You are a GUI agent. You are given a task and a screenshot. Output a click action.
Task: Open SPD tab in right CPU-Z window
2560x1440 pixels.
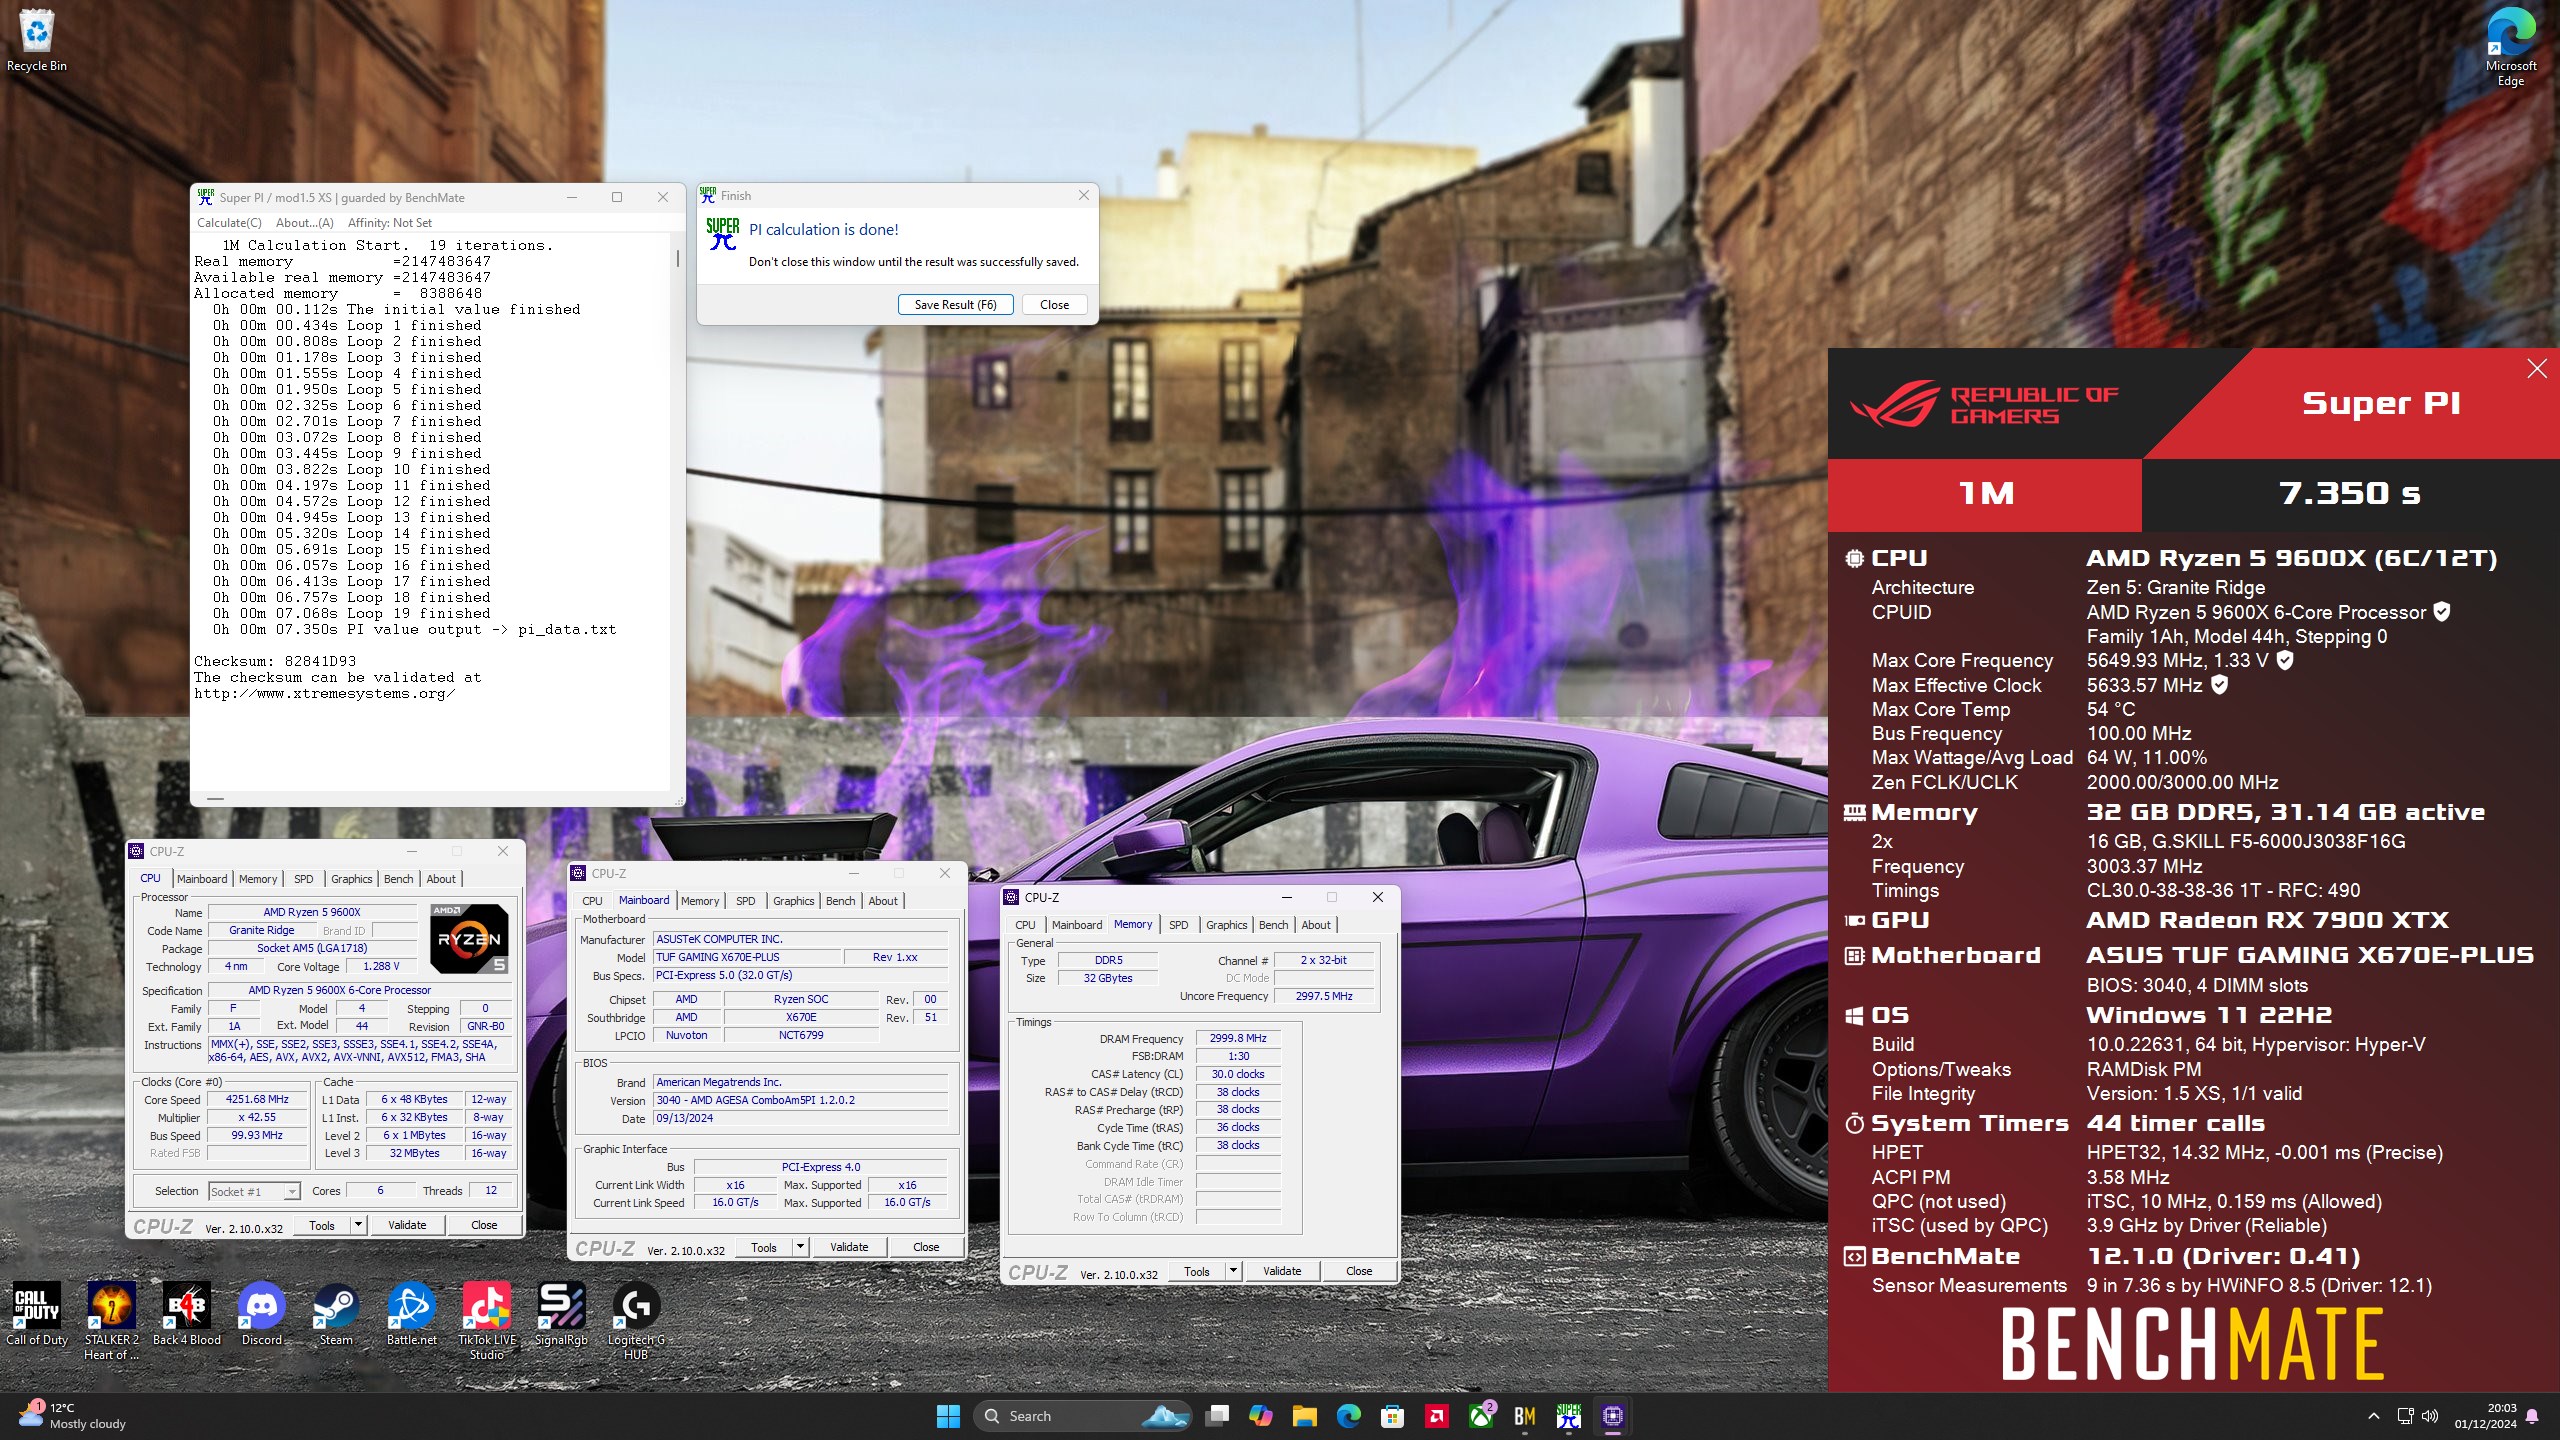pyautogui.click(x=1179, y=925)
